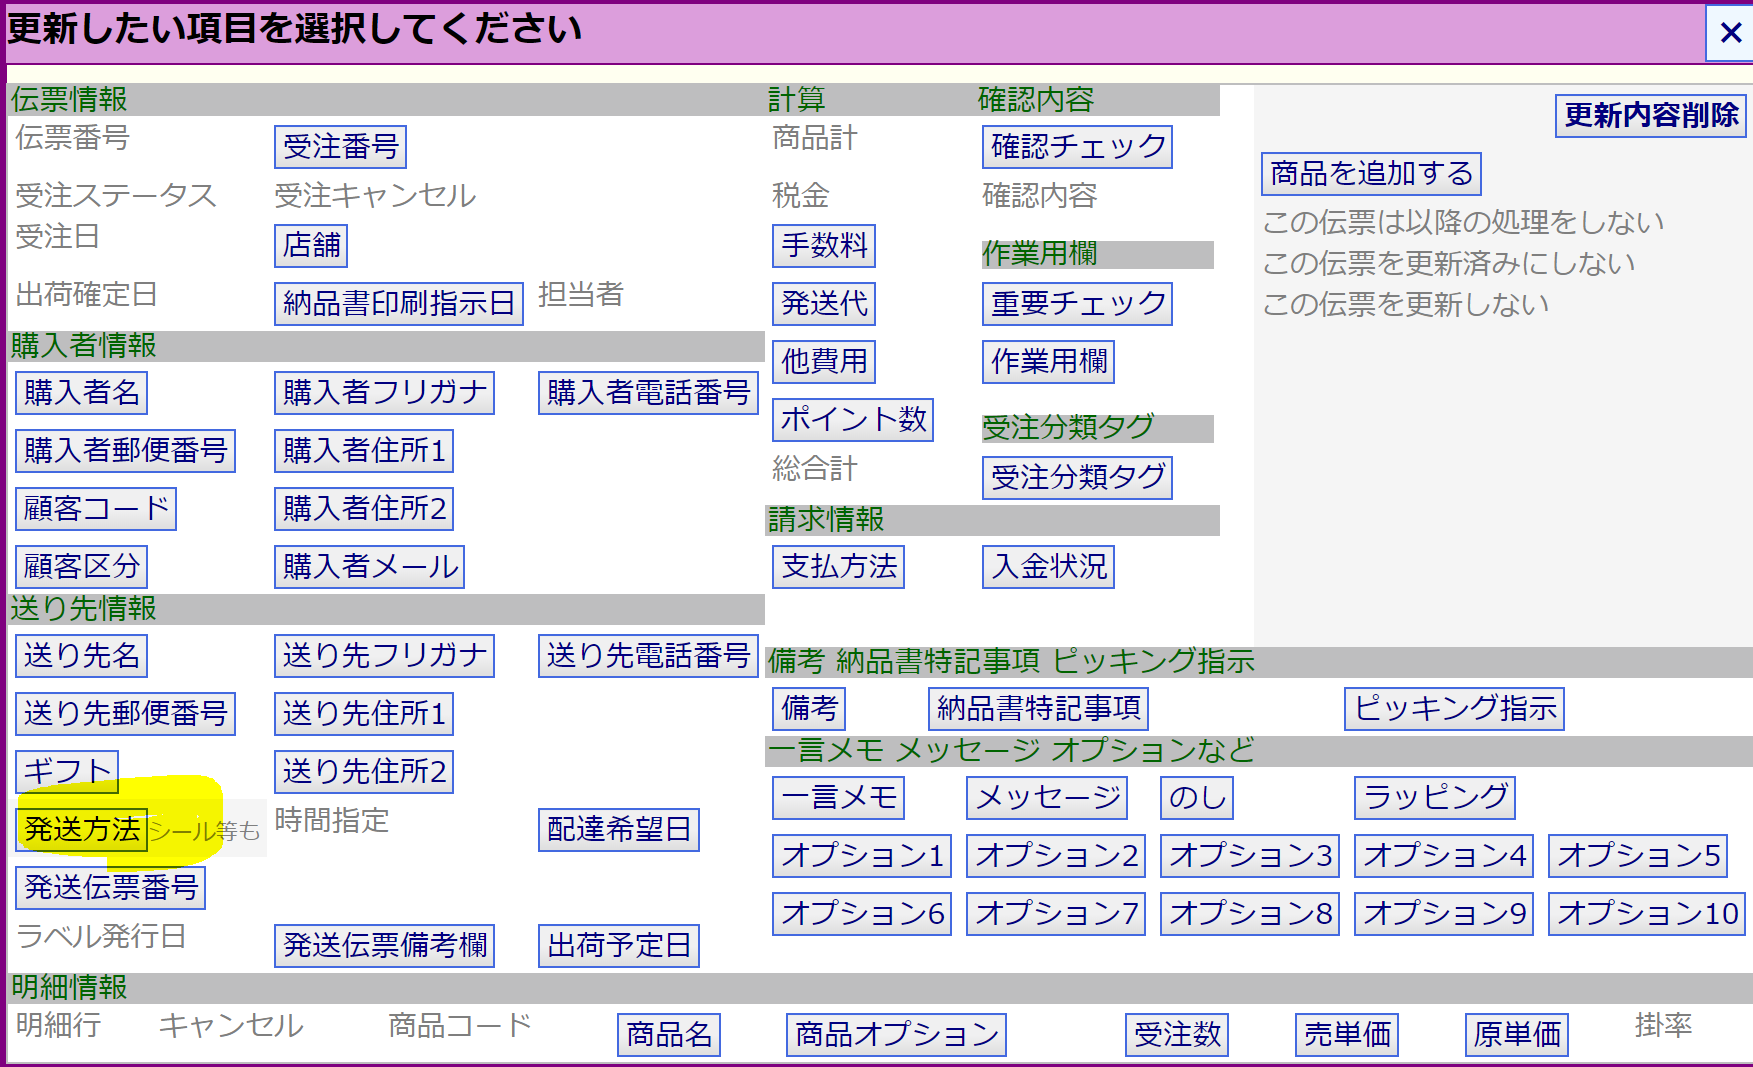The height and width of the screenshot is (1067, 1753).
Task: Select the 受注番号 field button
Action: click(340, 147)
